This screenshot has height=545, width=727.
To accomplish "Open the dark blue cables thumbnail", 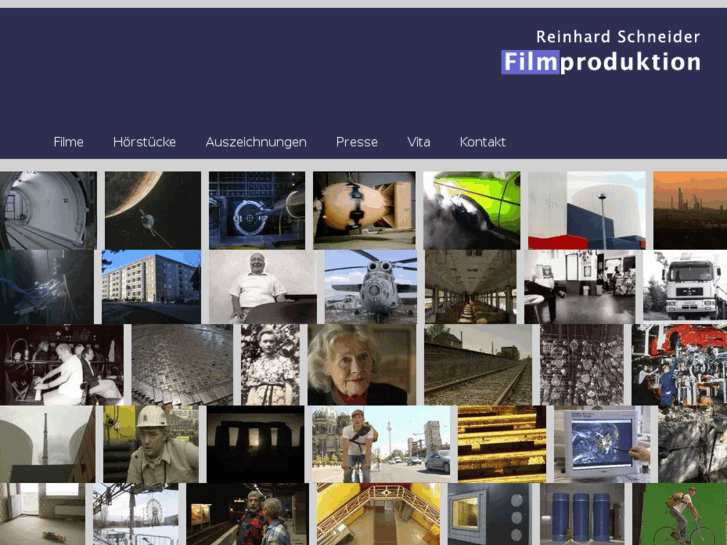I will pyautogui.click(x=47, y=287).
